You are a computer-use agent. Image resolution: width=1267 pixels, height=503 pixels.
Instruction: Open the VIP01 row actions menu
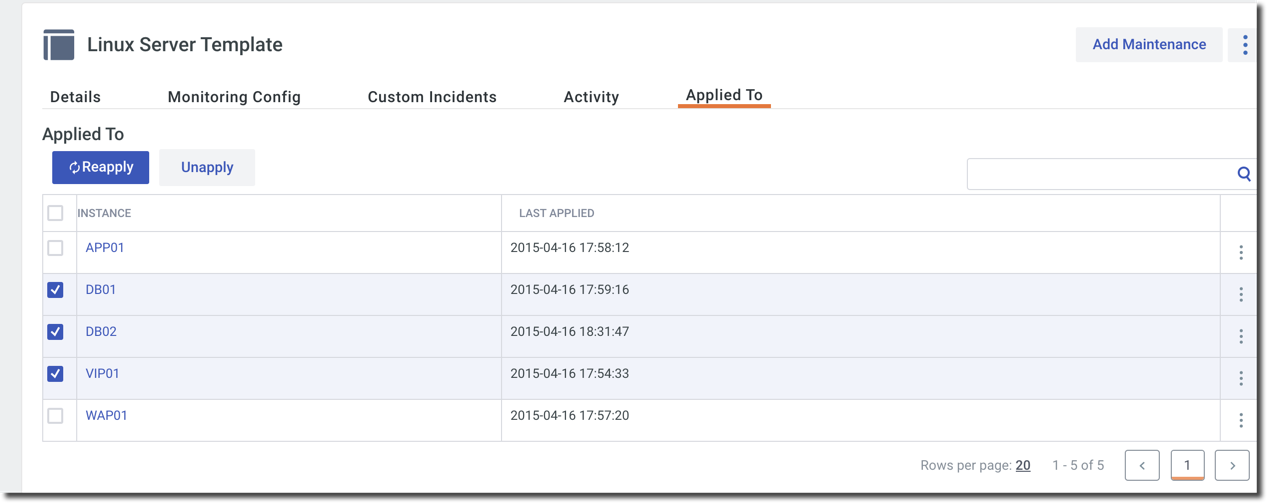click(x=1241, y=379)
